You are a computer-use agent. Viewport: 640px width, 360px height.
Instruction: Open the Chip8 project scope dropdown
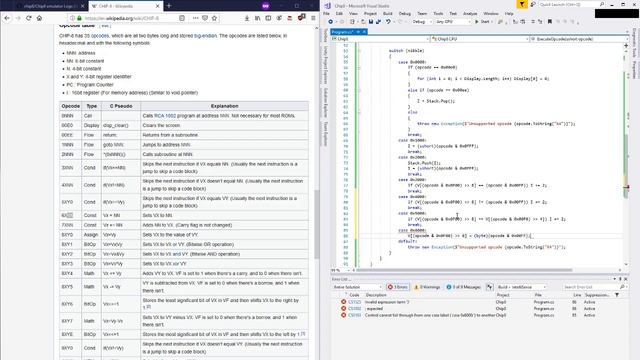tap(380, 39)
